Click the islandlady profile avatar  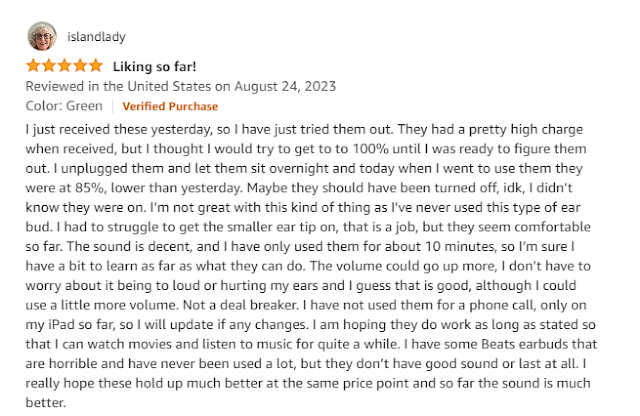click(43, 36)
